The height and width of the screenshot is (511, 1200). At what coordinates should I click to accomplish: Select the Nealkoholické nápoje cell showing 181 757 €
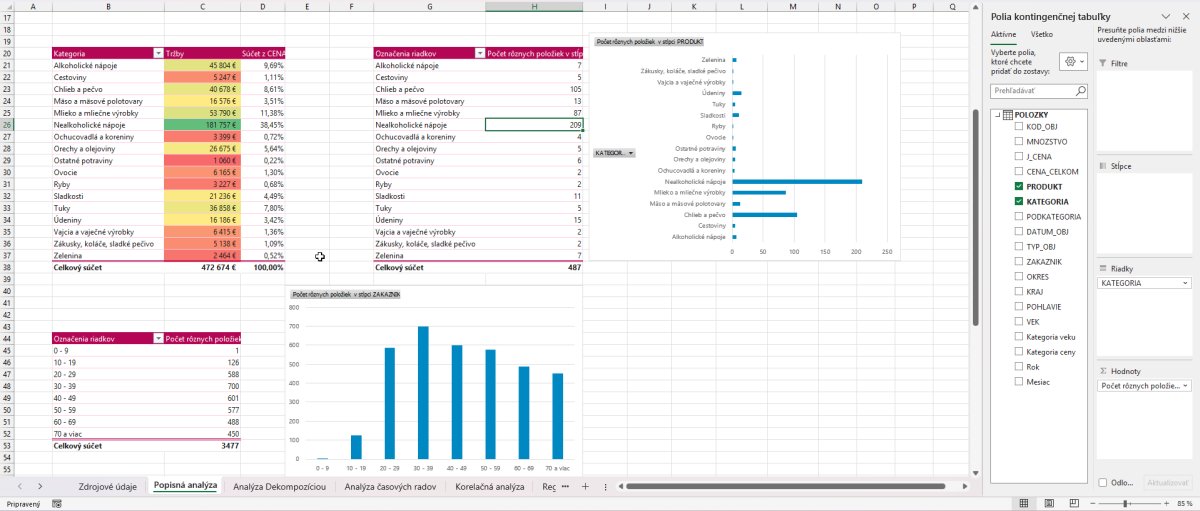coord(202,125)
